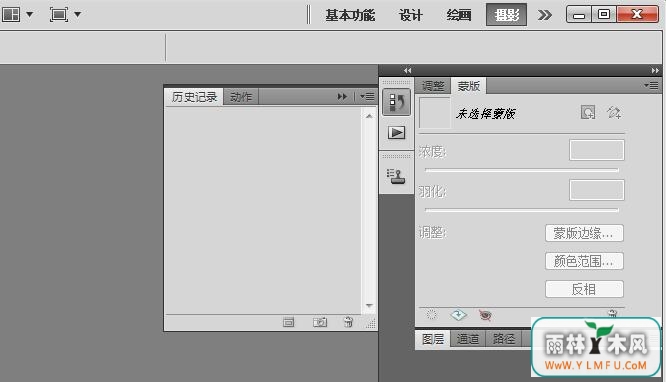Click History panel scrollbar down arrow
This screenshot has width=666, height=382.
pyautogui.click(x=369, y=306)
